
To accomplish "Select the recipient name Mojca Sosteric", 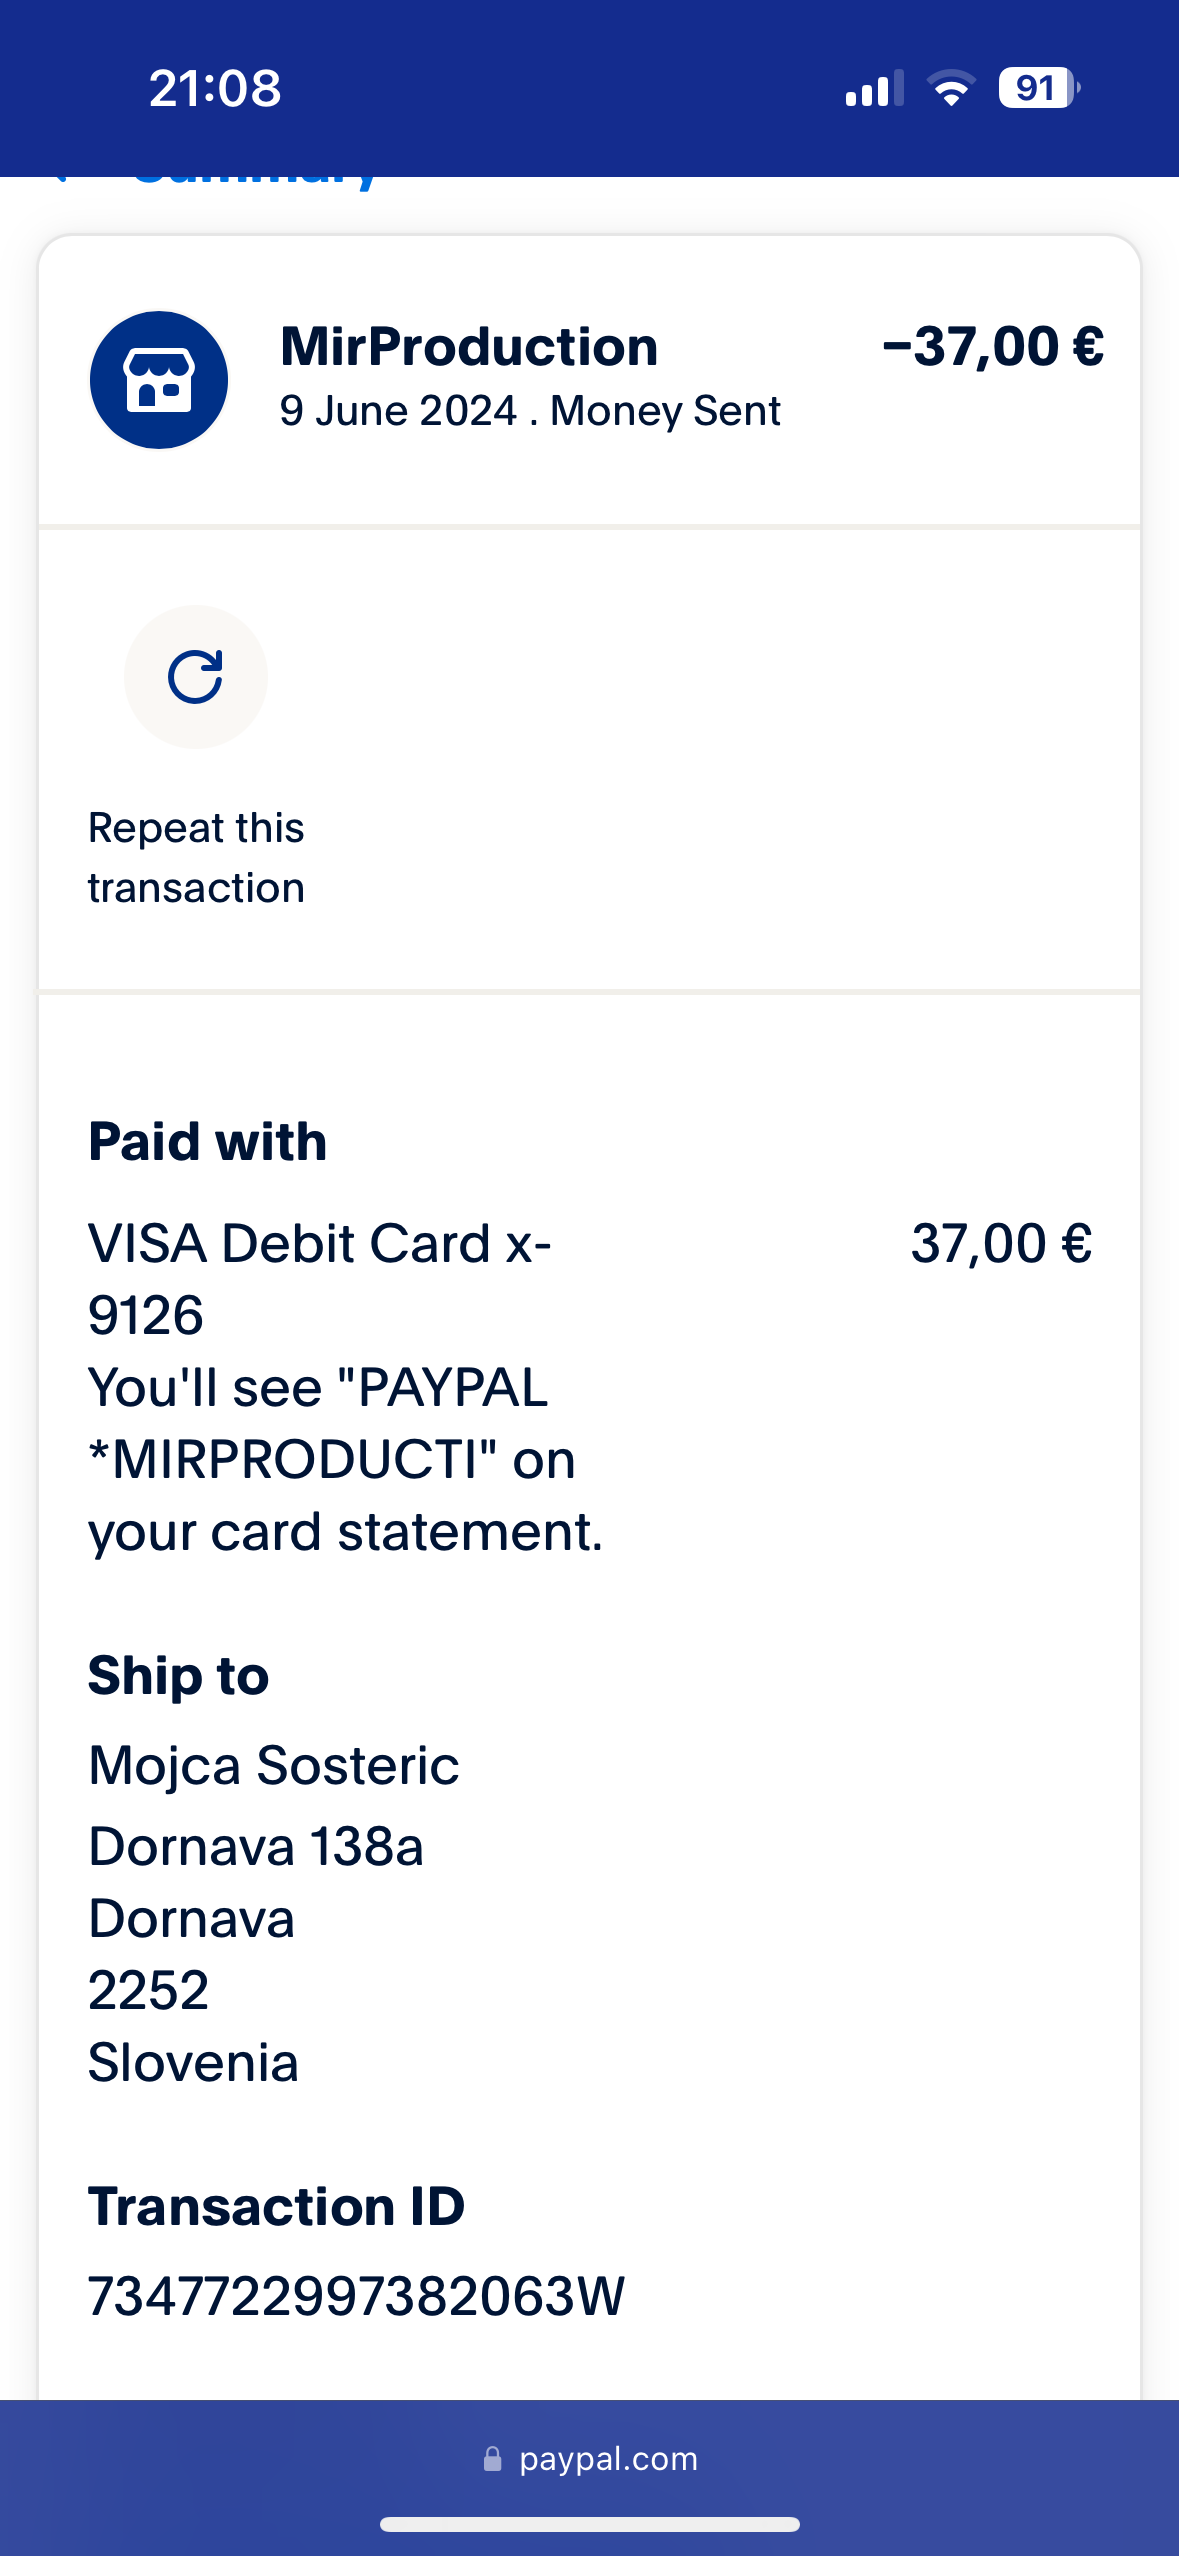I will 273,1765.
